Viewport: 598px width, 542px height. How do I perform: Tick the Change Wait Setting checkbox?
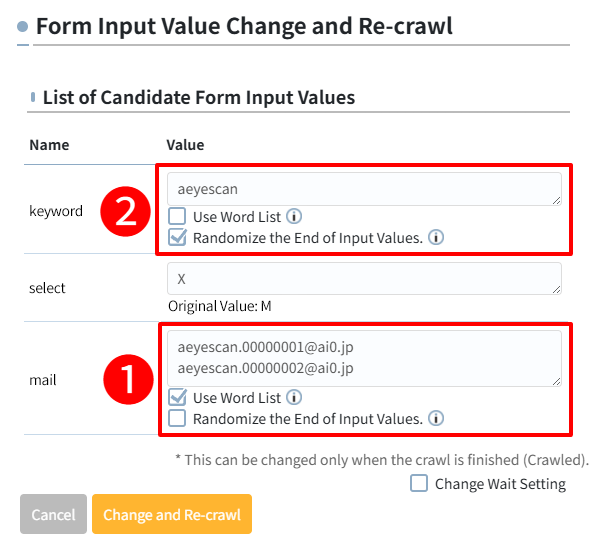coord(419,483)
